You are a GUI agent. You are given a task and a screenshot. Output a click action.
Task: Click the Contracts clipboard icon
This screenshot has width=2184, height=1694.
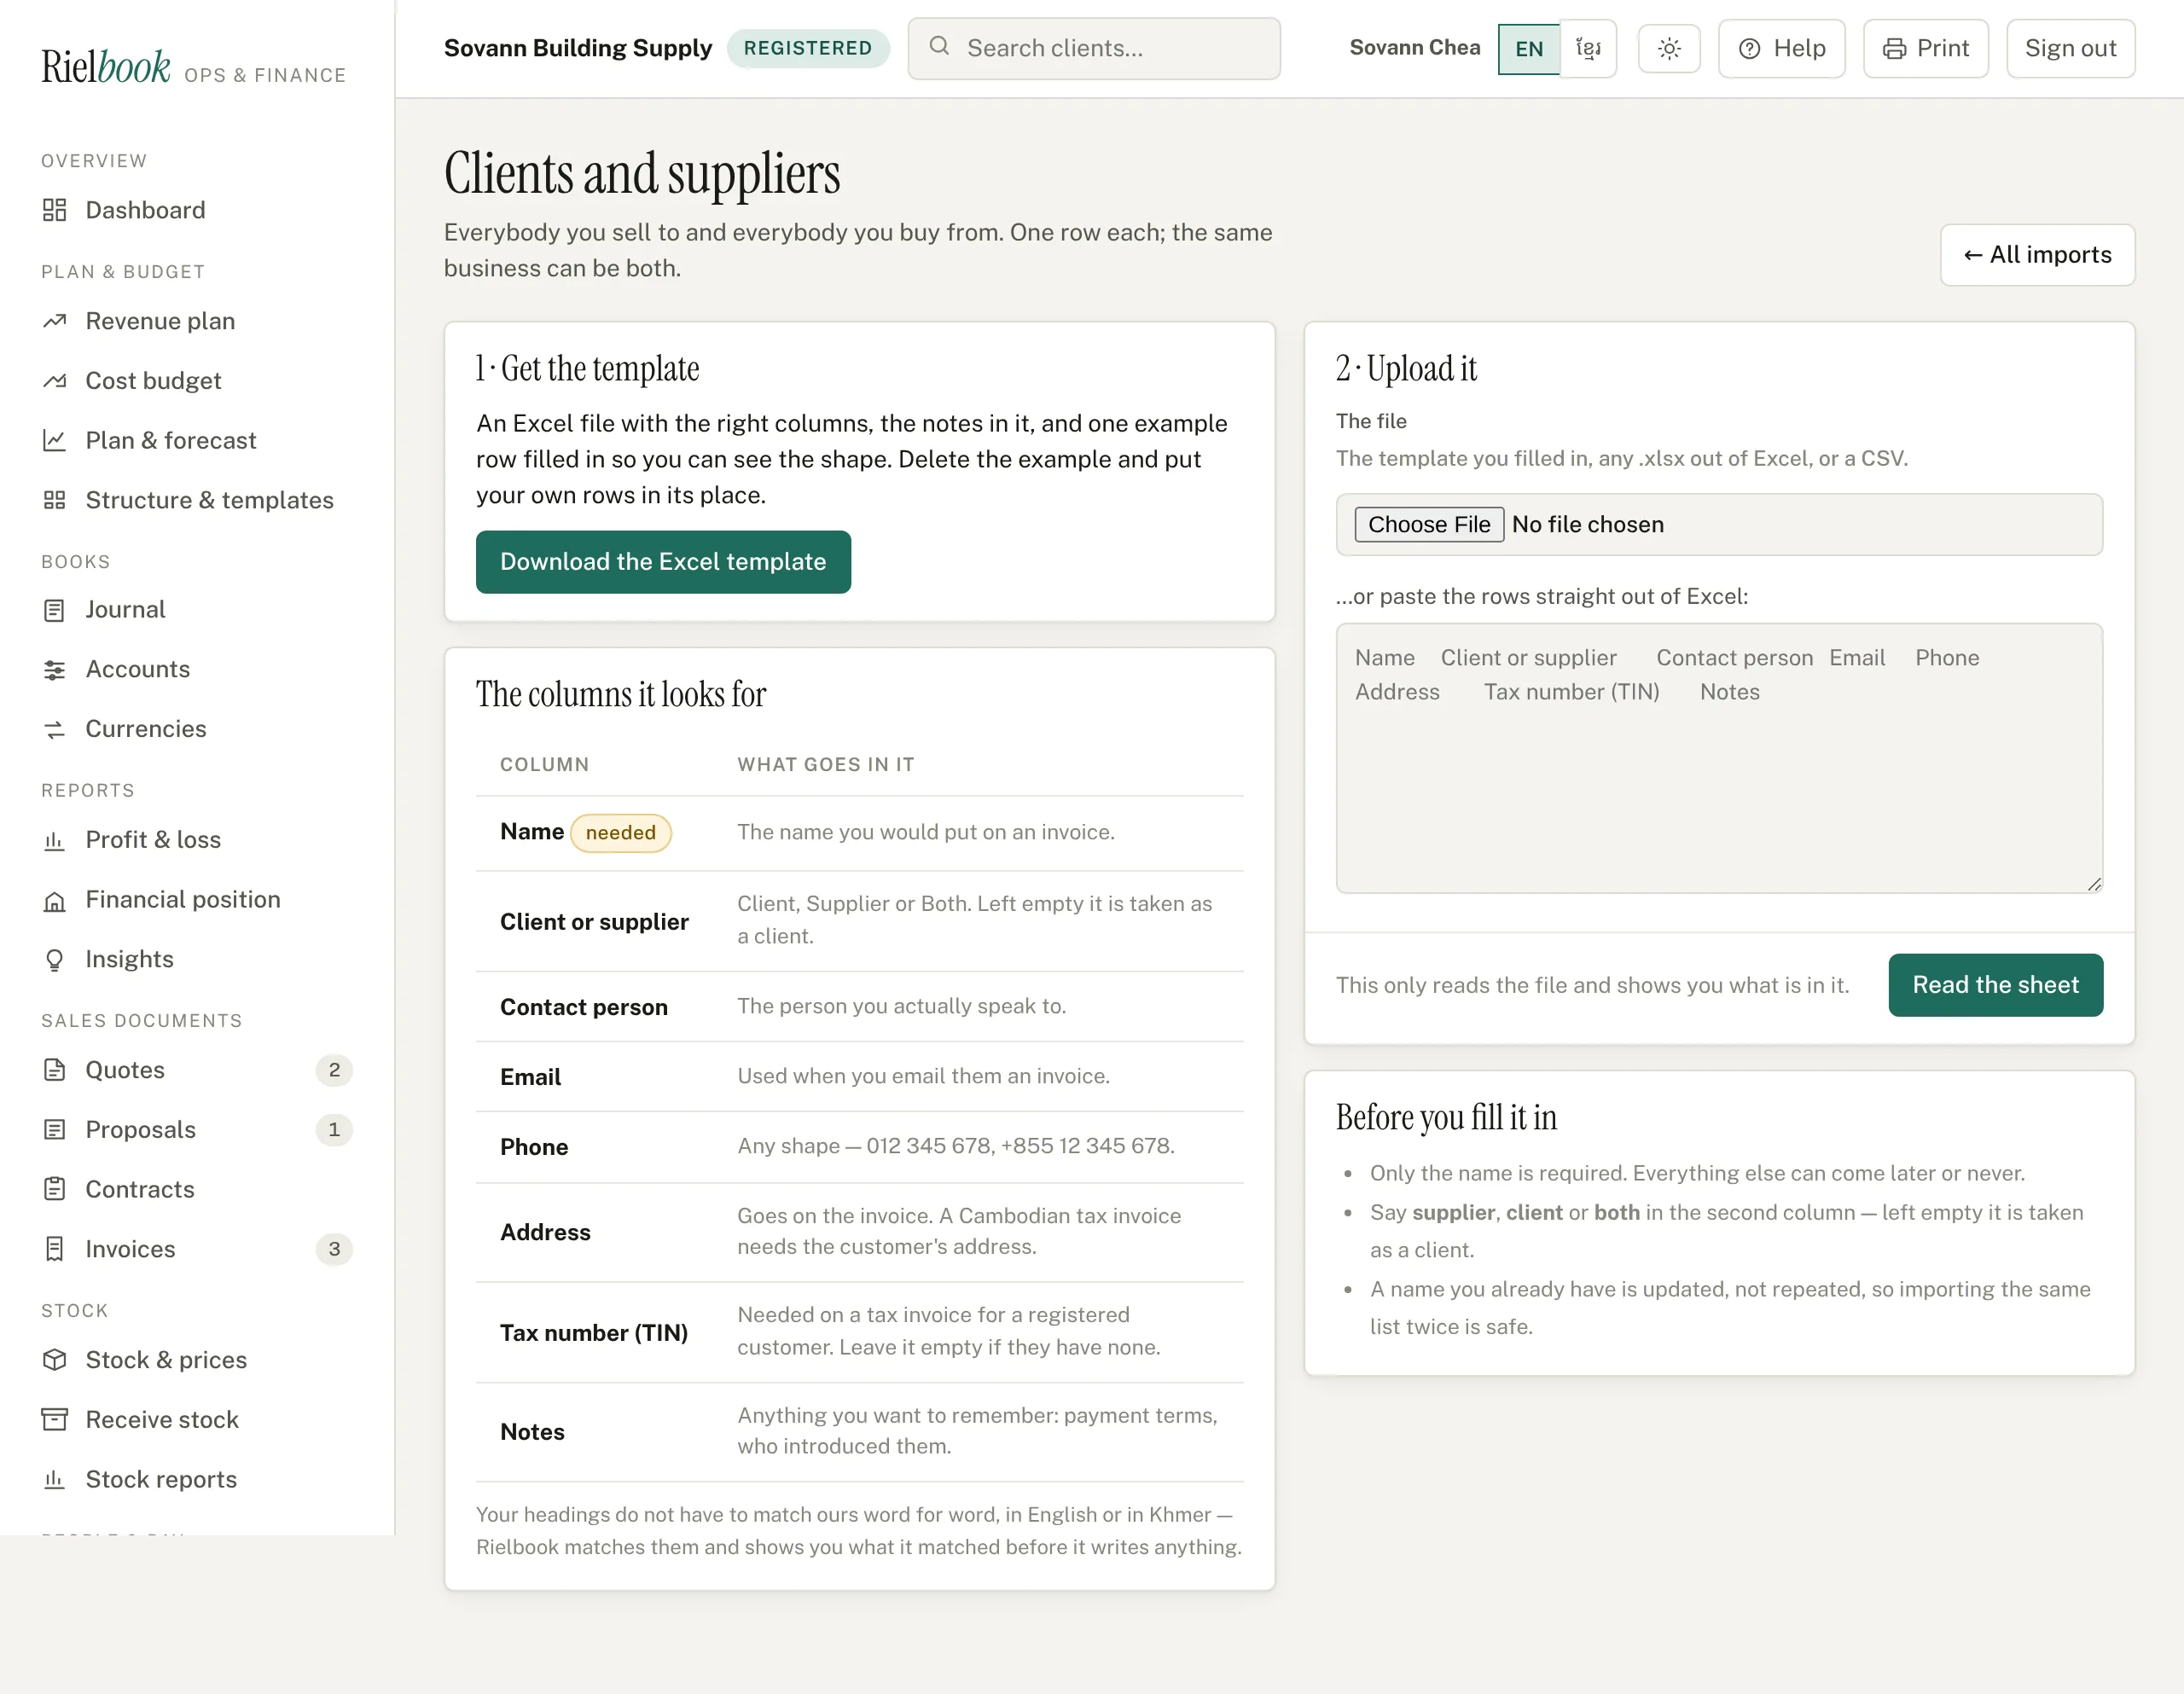(54, 1189)
